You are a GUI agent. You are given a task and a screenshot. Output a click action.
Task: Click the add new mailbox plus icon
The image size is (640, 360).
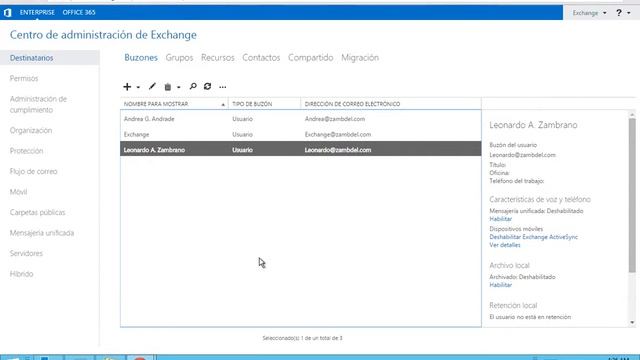[x=127, y=87]
